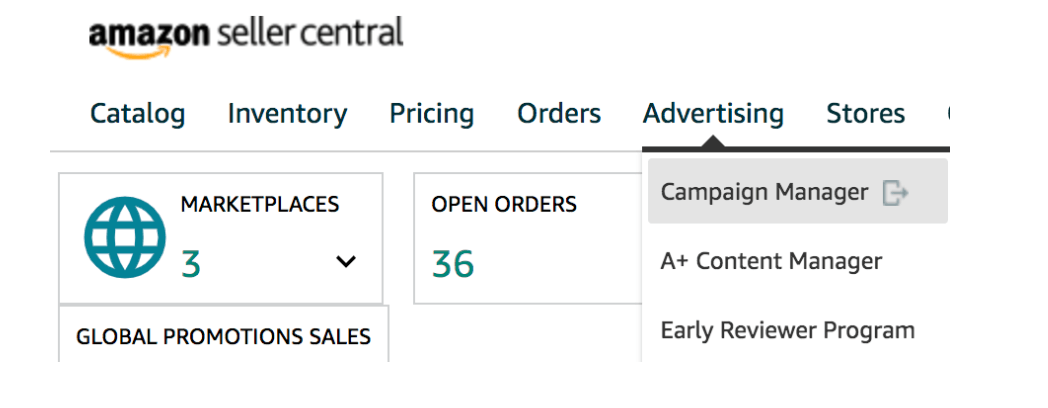1048x408 pixels.
Task: Open the Catalog menu
Action: tap(138, 114)
